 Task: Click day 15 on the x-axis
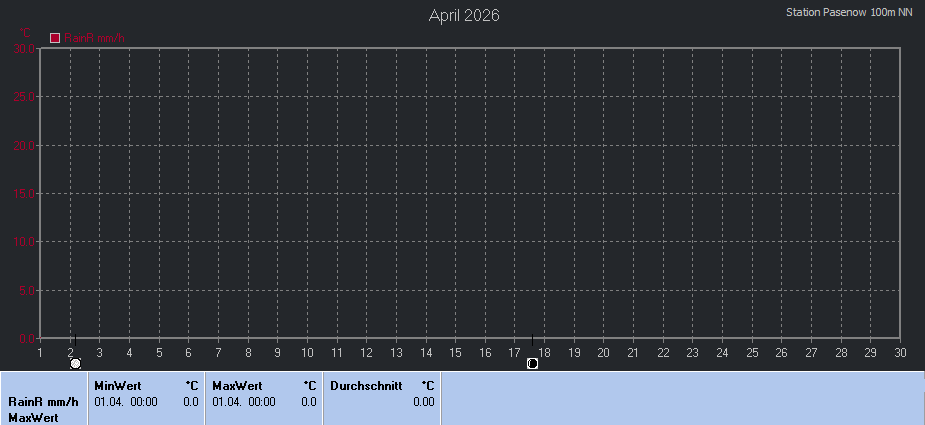pos(455,352)
